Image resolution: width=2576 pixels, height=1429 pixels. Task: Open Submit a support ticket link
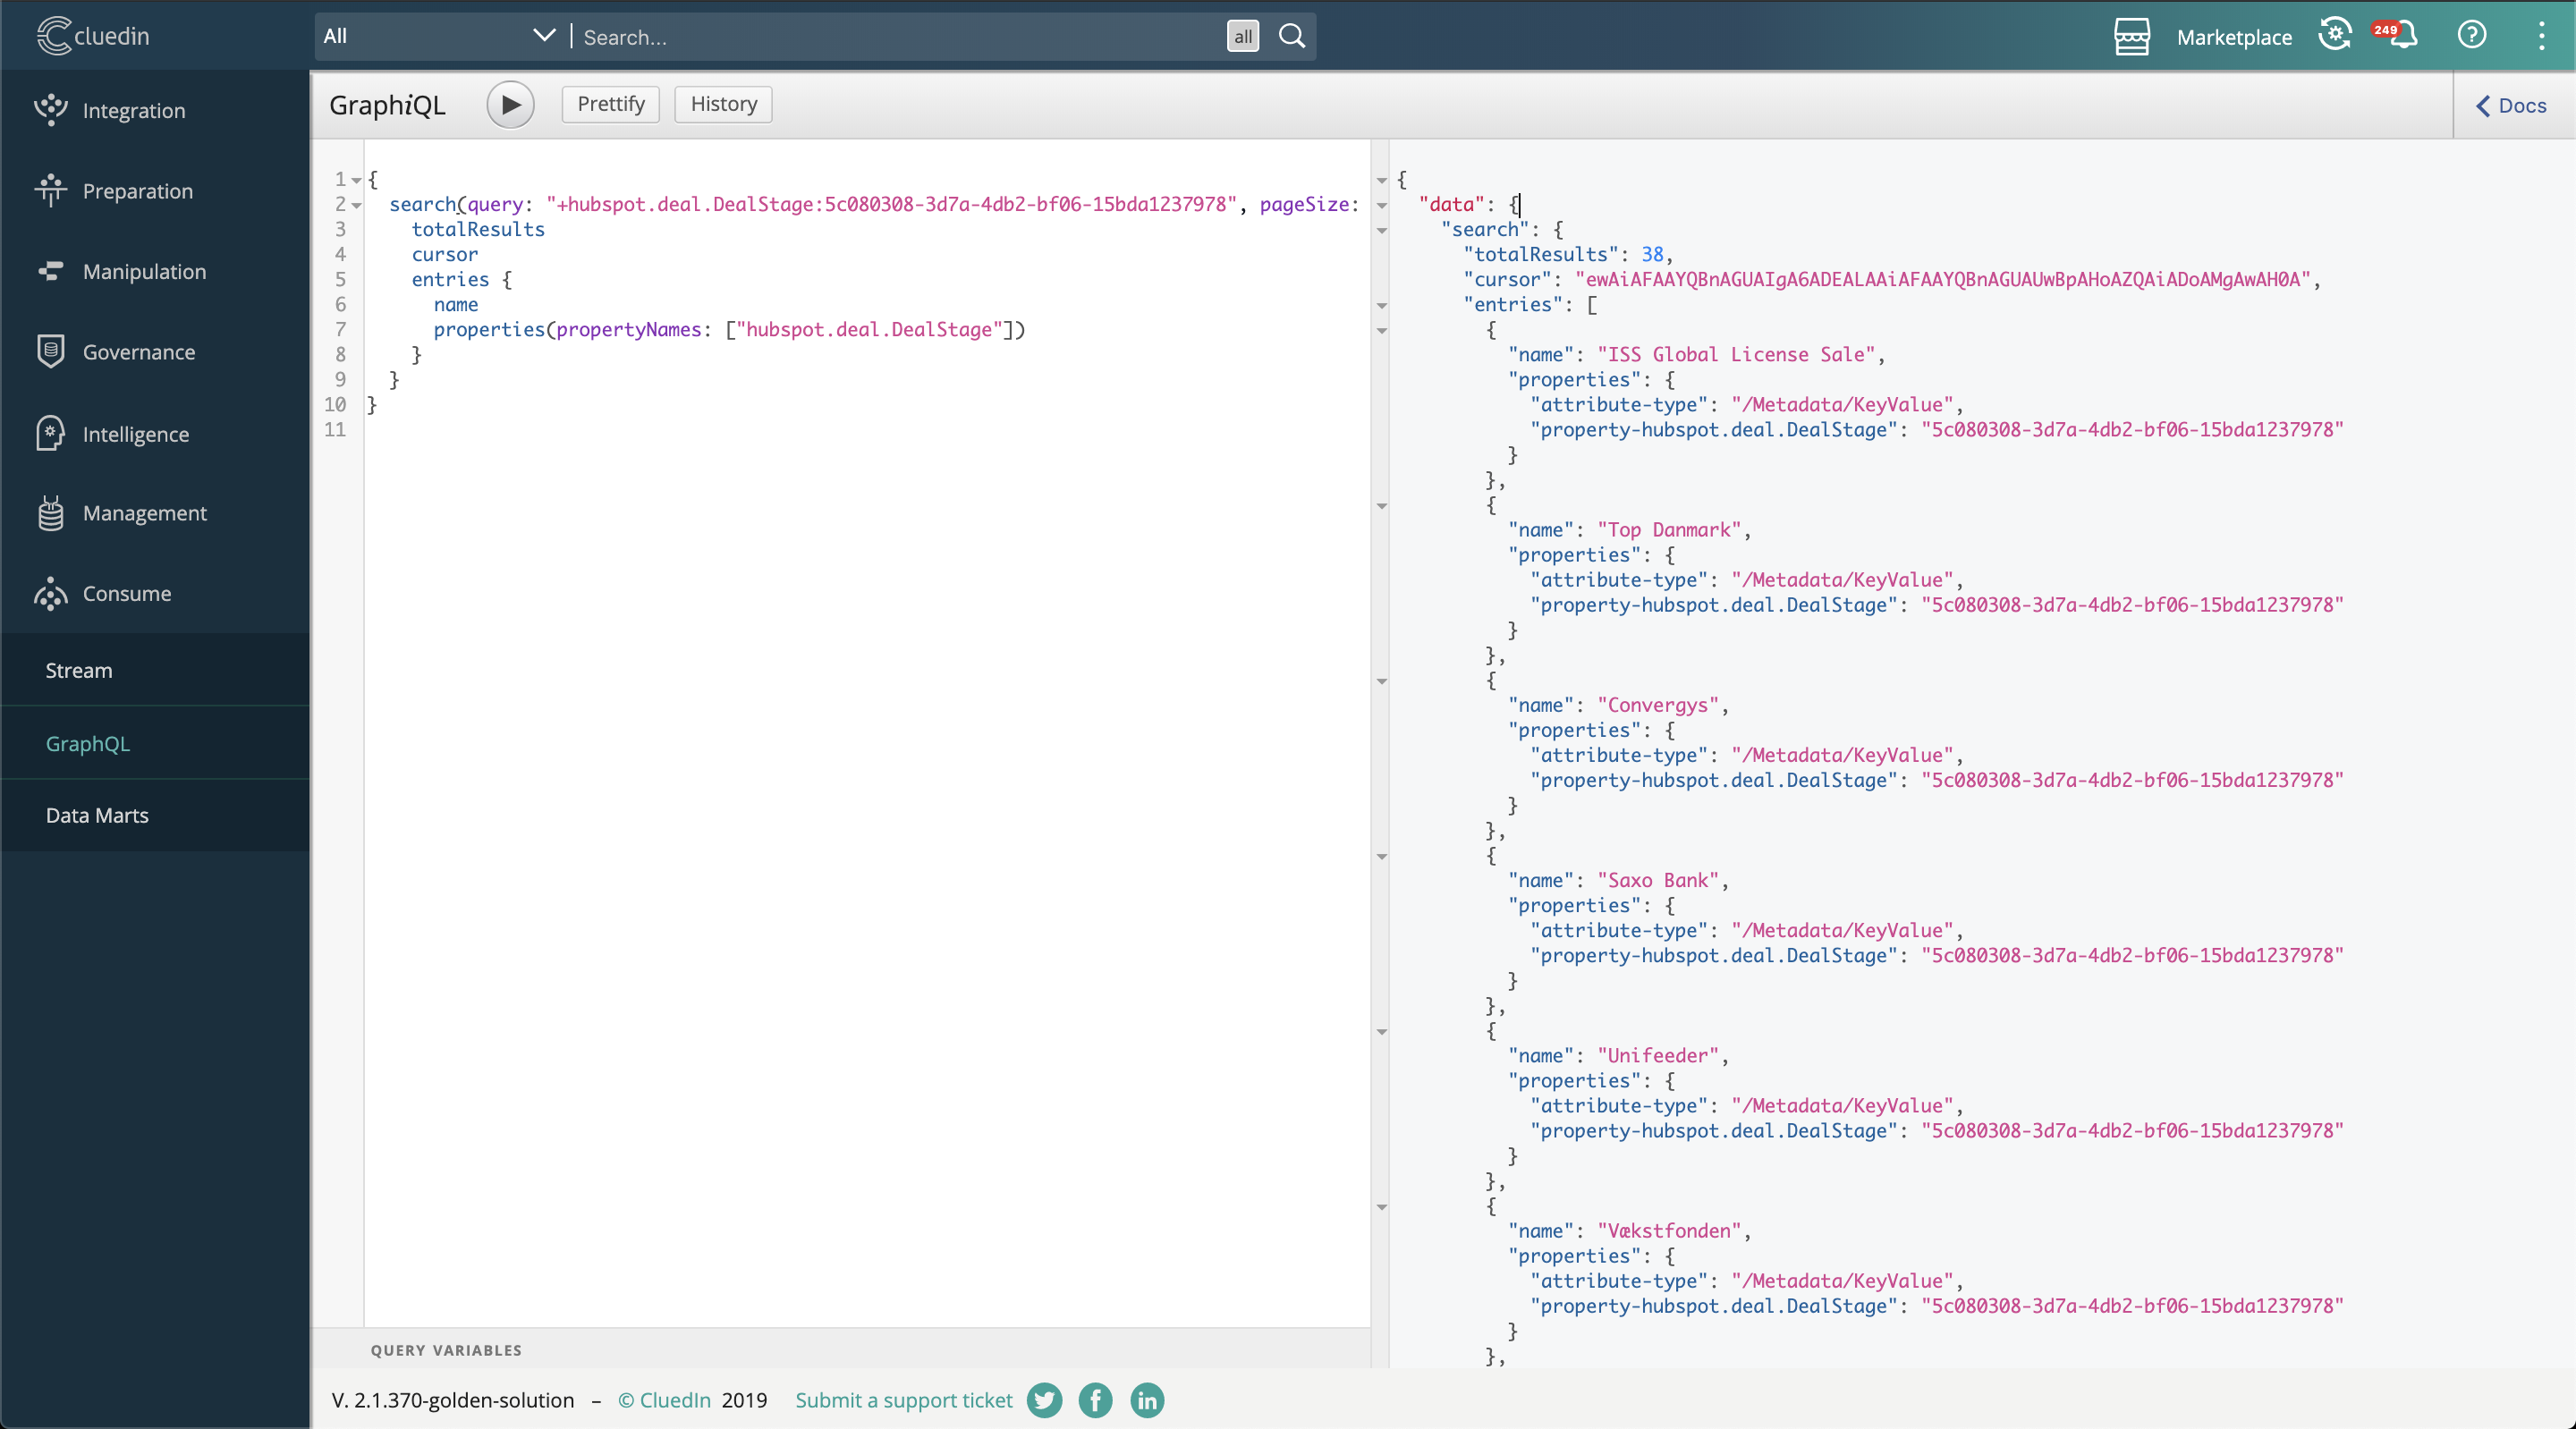point(903,1400)
